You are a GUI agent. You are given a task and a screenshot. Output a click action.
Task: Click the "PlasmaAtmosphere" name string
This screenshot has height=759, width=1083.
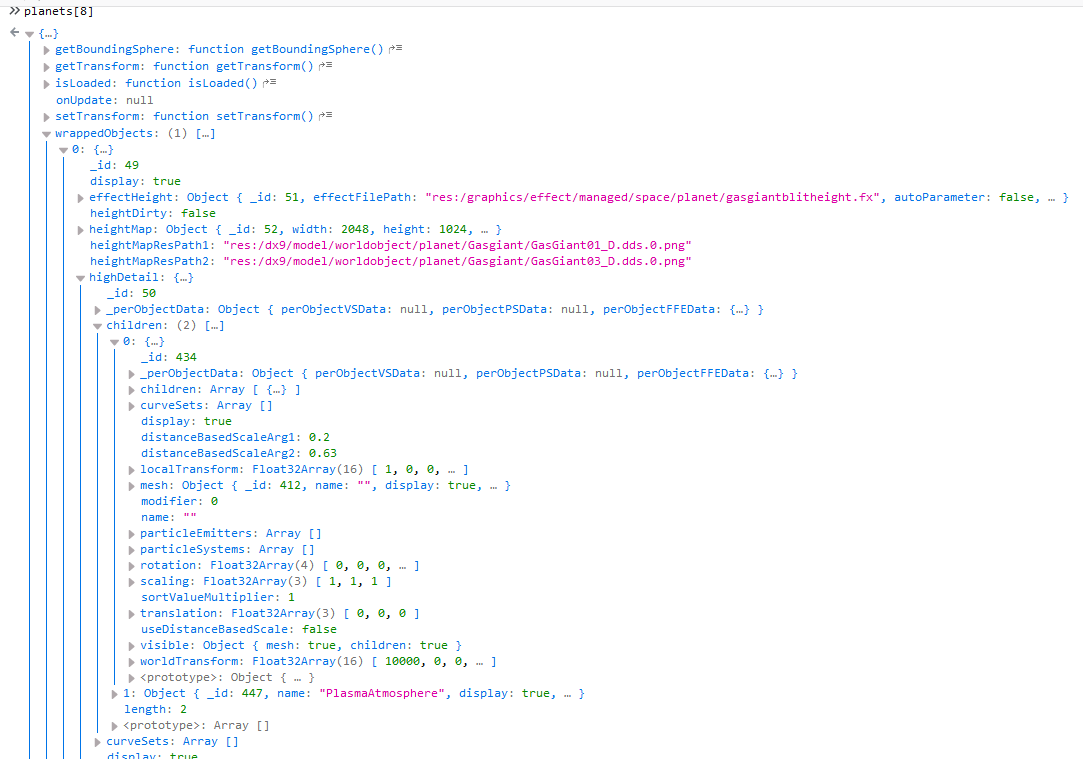(383, 693)
